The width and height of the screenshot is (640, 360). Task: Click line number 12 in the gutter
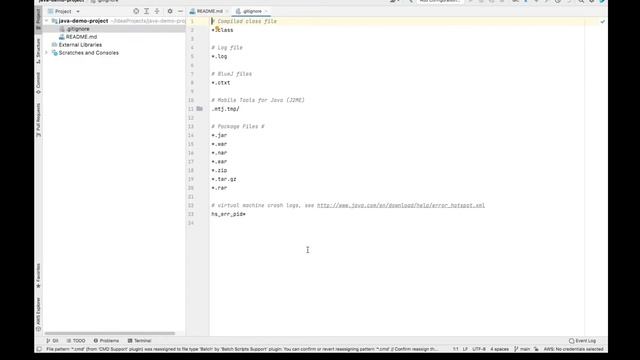tap(191, 118)
